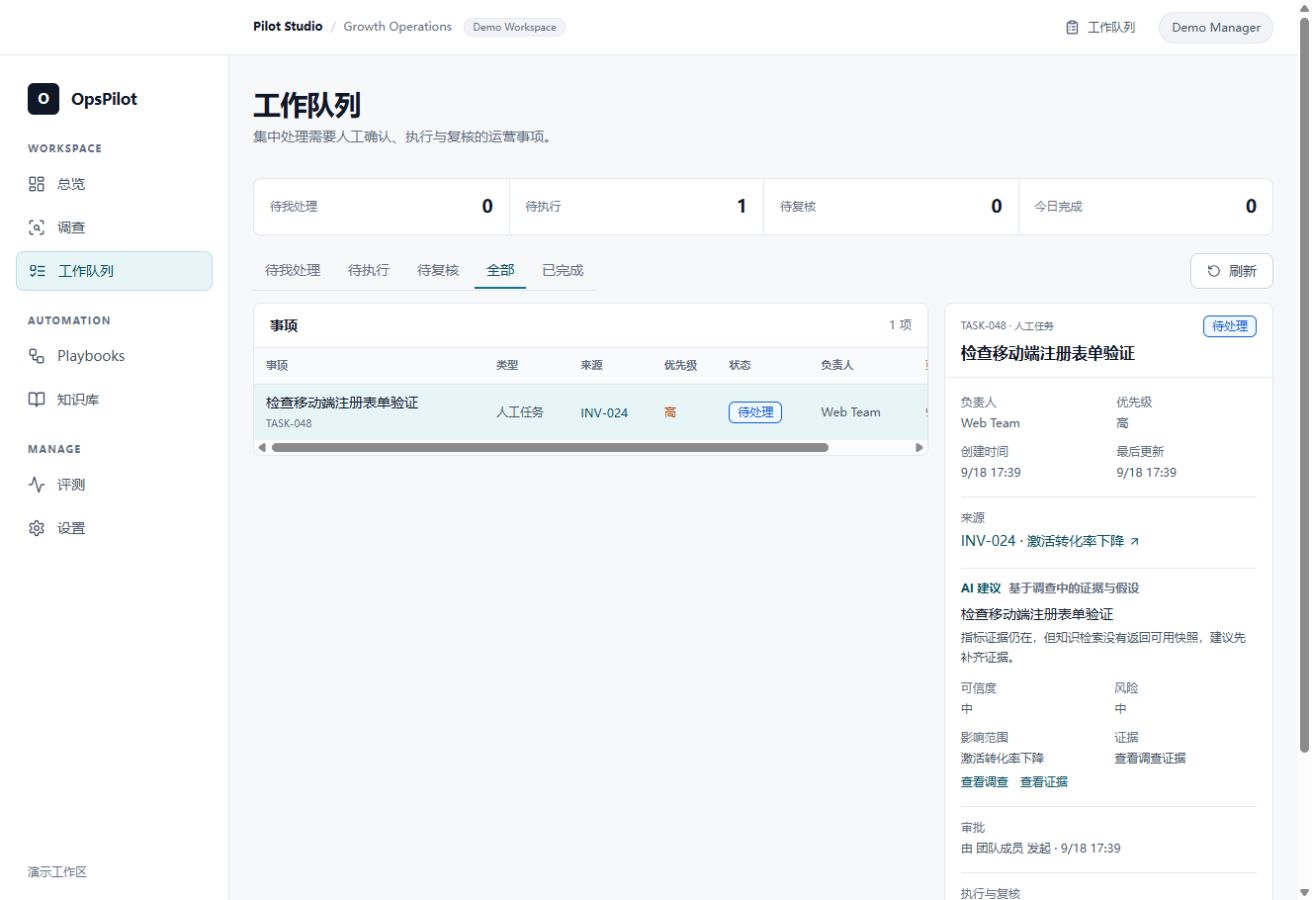Click the 优先级 column header

click(681, 366)
